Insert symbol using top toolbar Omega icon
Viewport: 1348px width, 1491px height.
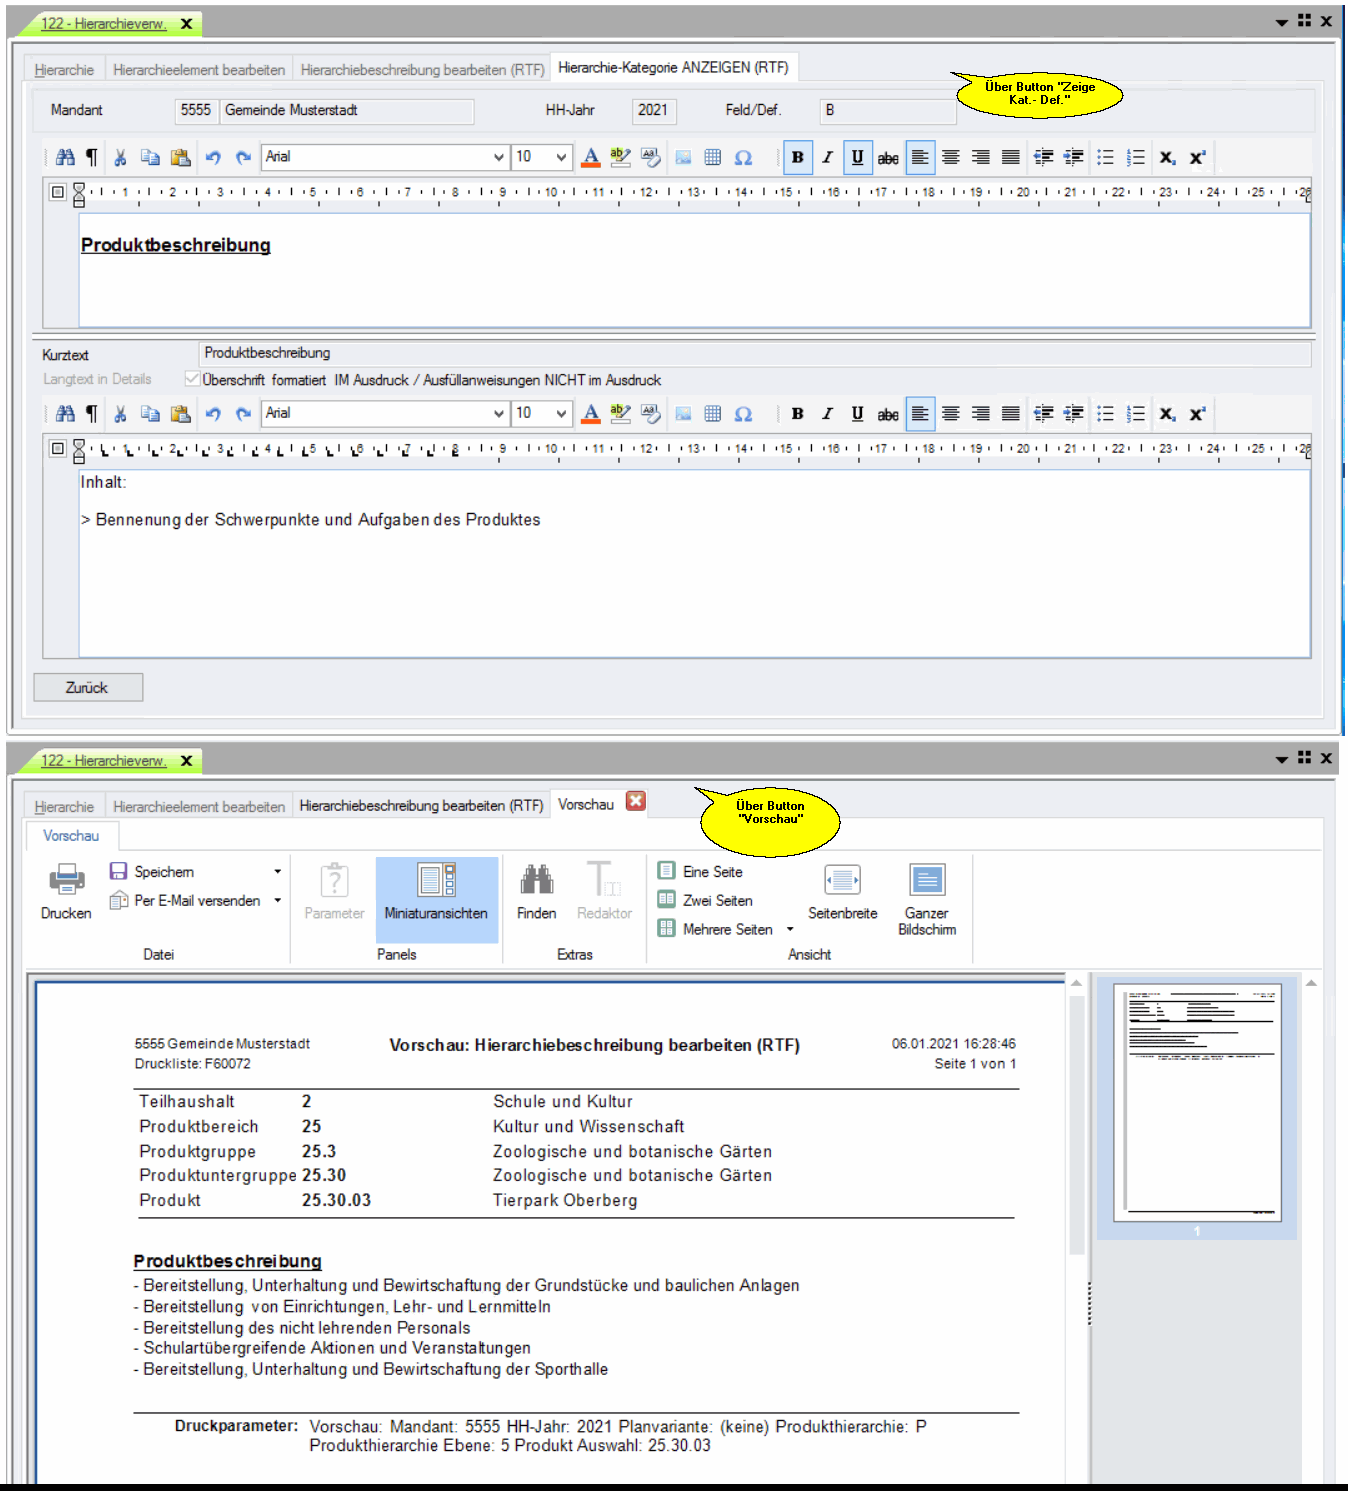point(743,158)
